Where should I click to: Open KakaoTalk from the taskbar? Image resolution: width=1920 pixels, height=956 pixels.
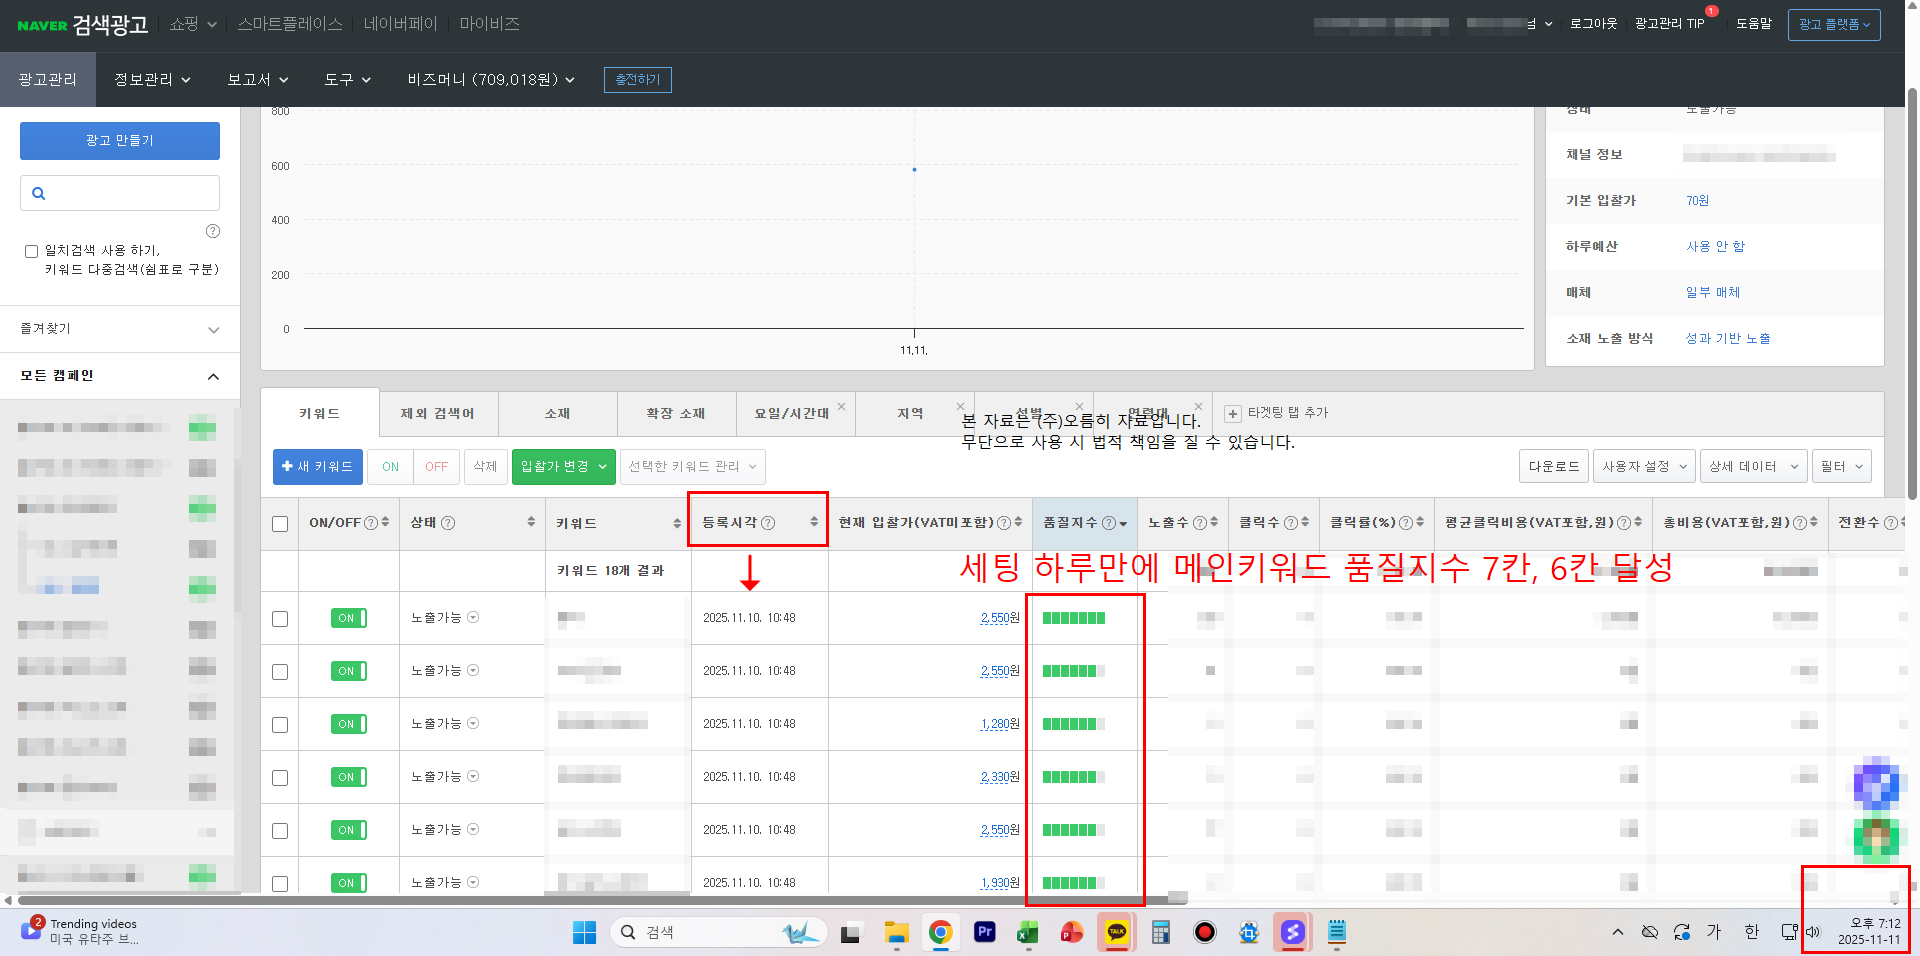pos(1116,933)
